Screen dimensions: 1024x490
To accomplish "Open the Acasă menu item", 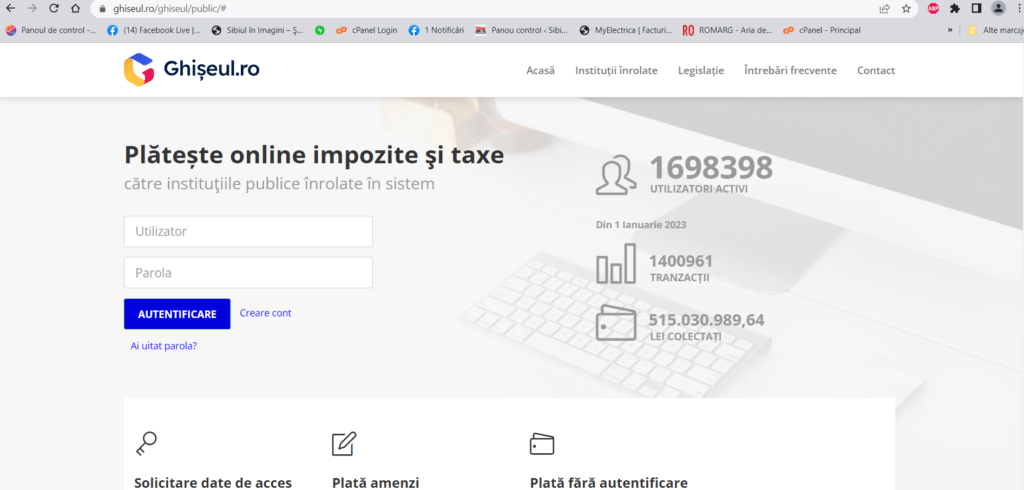I will 540,71.
